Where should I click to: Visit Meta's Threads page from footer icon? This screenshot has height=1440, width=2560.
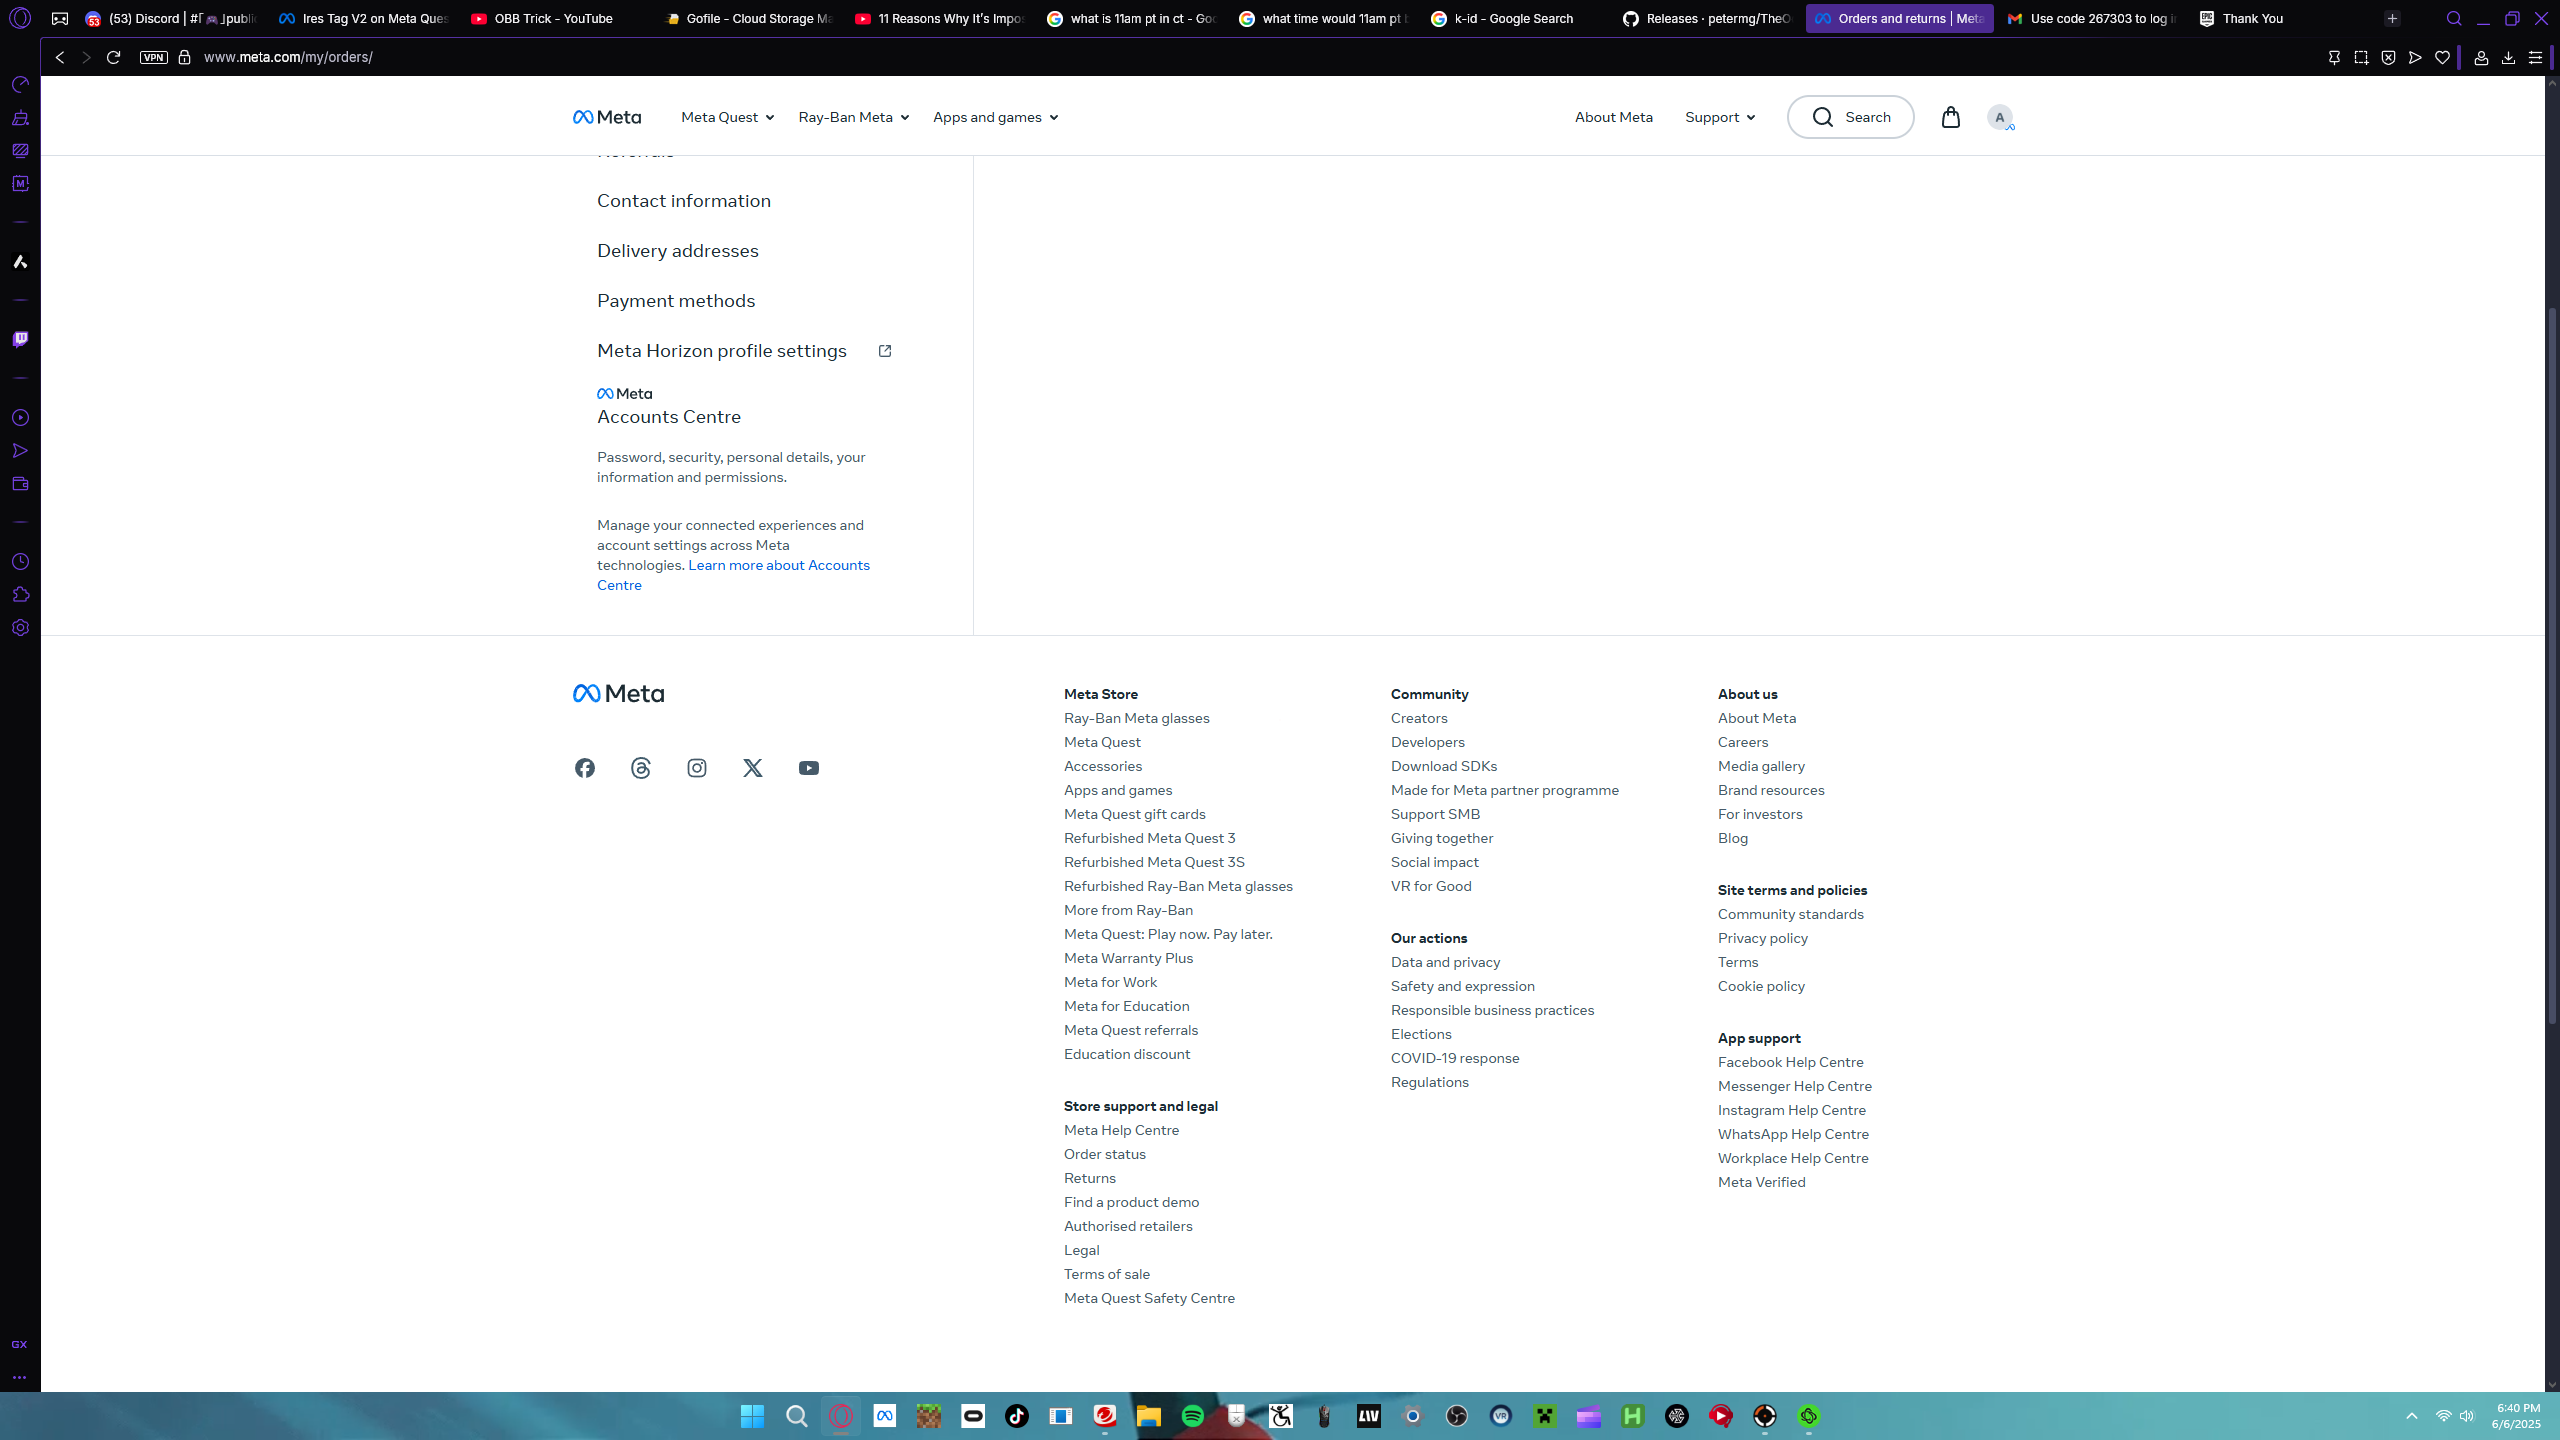point(641,768)
